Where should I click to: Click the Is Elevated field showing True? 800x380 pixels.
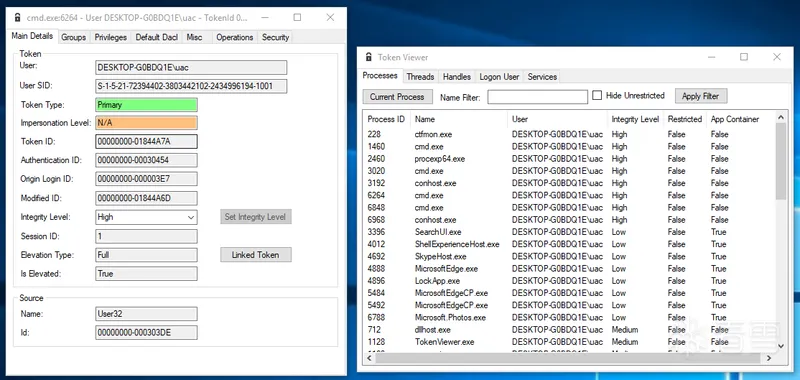146,273
